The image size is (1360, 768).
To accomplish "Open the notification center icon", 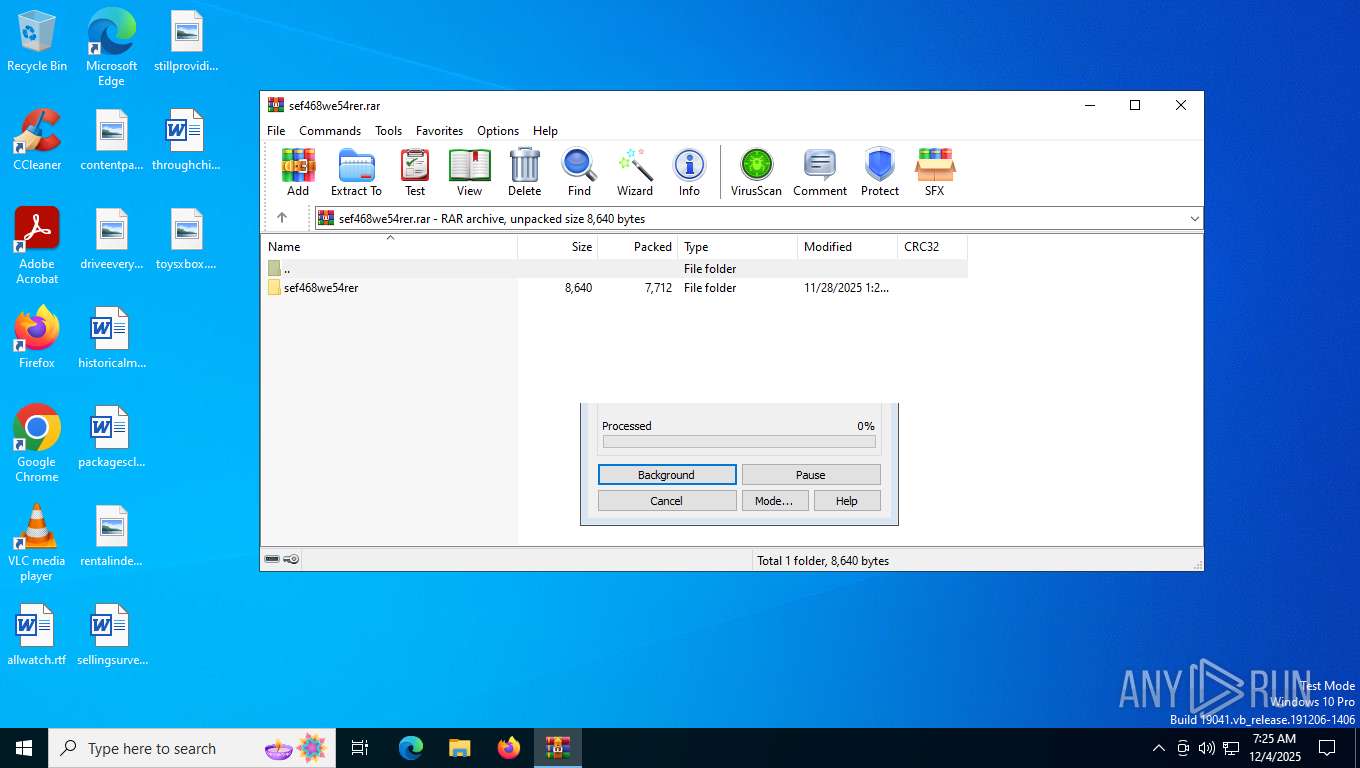I will [x=1327, y=748].
